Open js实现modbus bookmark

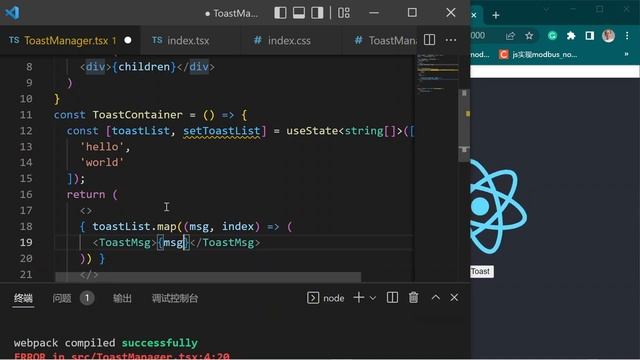[538, 54]
